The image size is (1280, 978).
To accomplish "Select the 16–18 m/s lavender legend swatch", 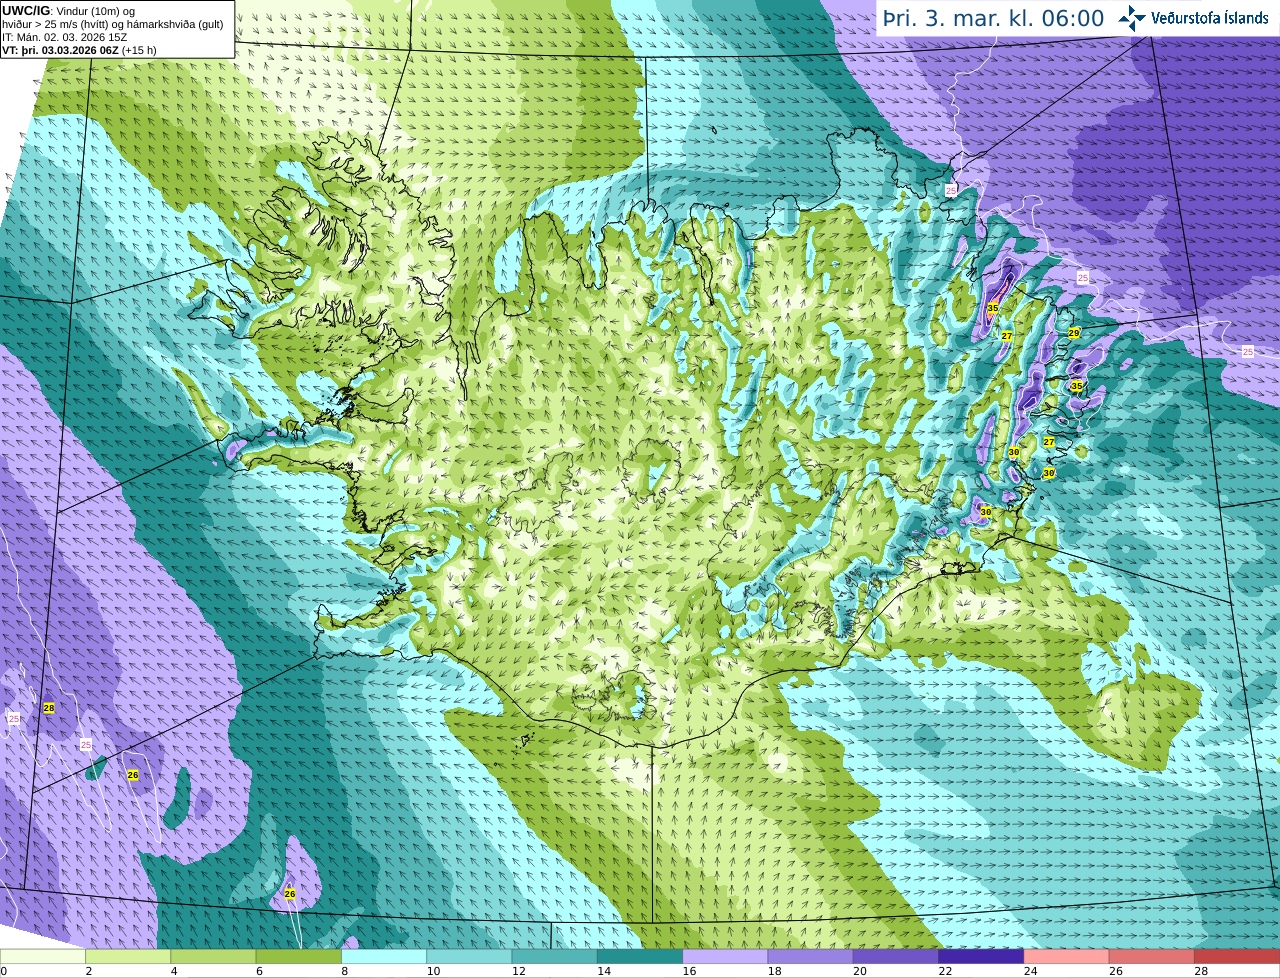I will tap(725, 956).
